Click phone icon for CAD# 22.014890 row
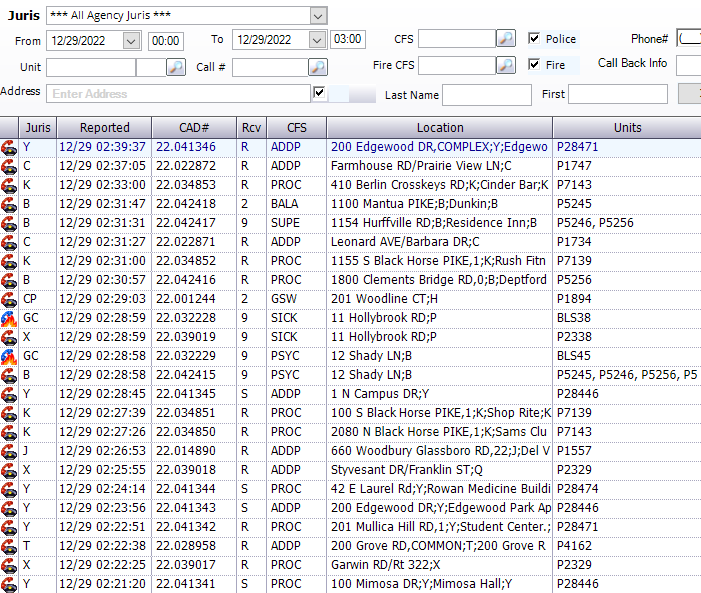The height and width of the screenshot is (593, 701). pos(9,452)
